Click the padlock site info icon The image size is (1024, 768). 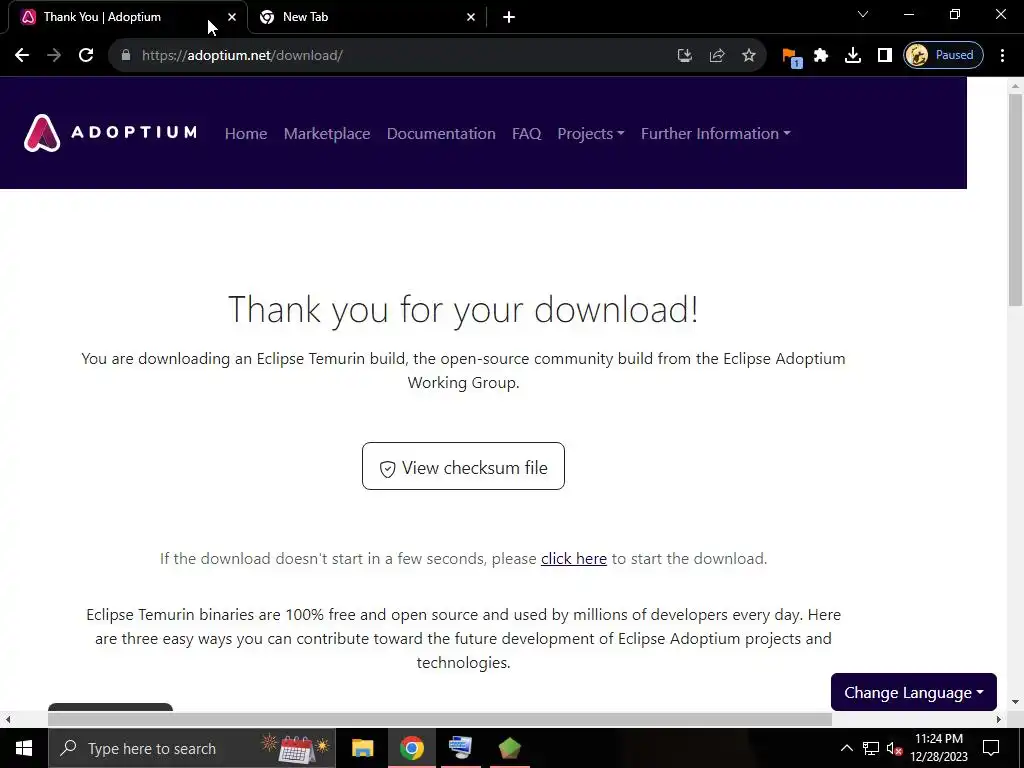click(x=126, y=56)
